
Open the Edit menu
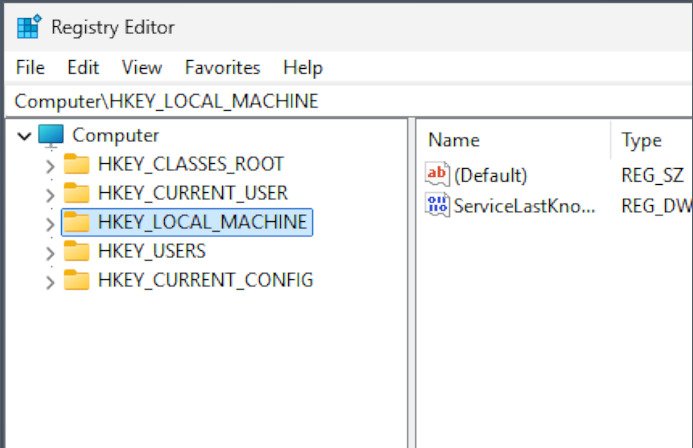[83, 68]
